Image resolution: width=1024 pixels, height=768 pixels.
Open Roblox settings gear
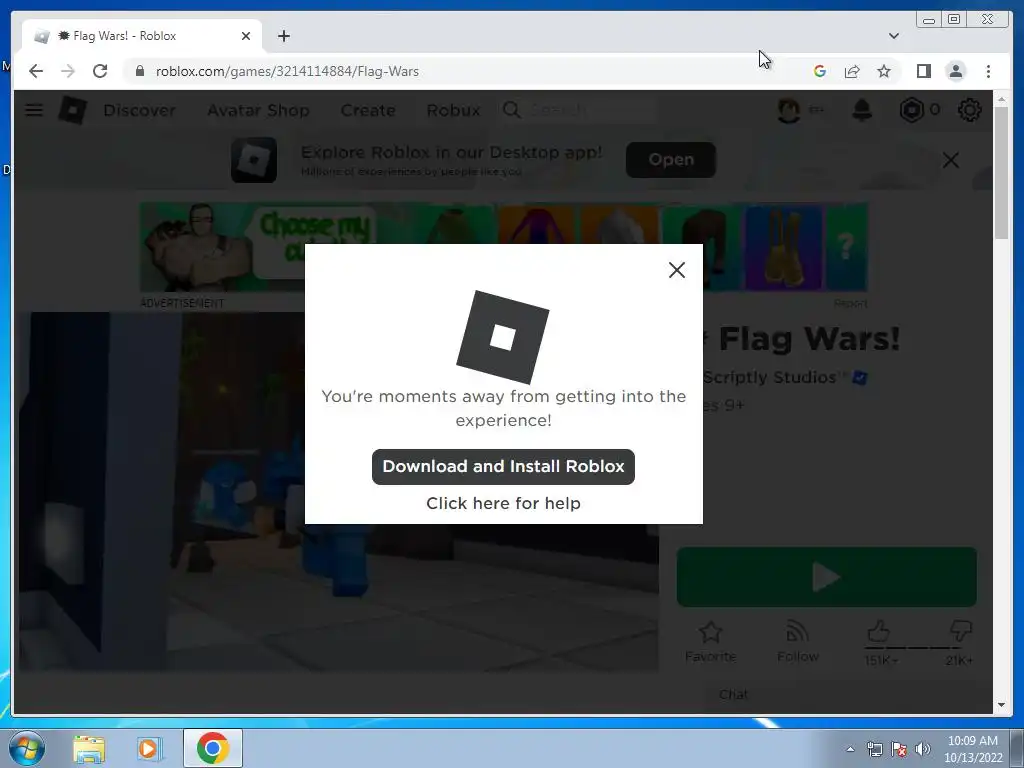click(x=969, y=110)
